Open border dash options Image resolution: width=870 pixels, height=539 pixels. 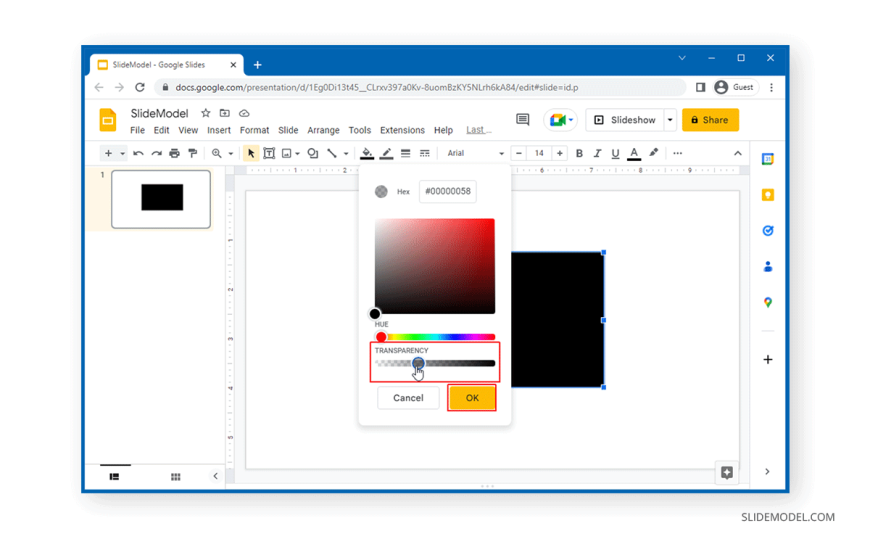[424, 154]
